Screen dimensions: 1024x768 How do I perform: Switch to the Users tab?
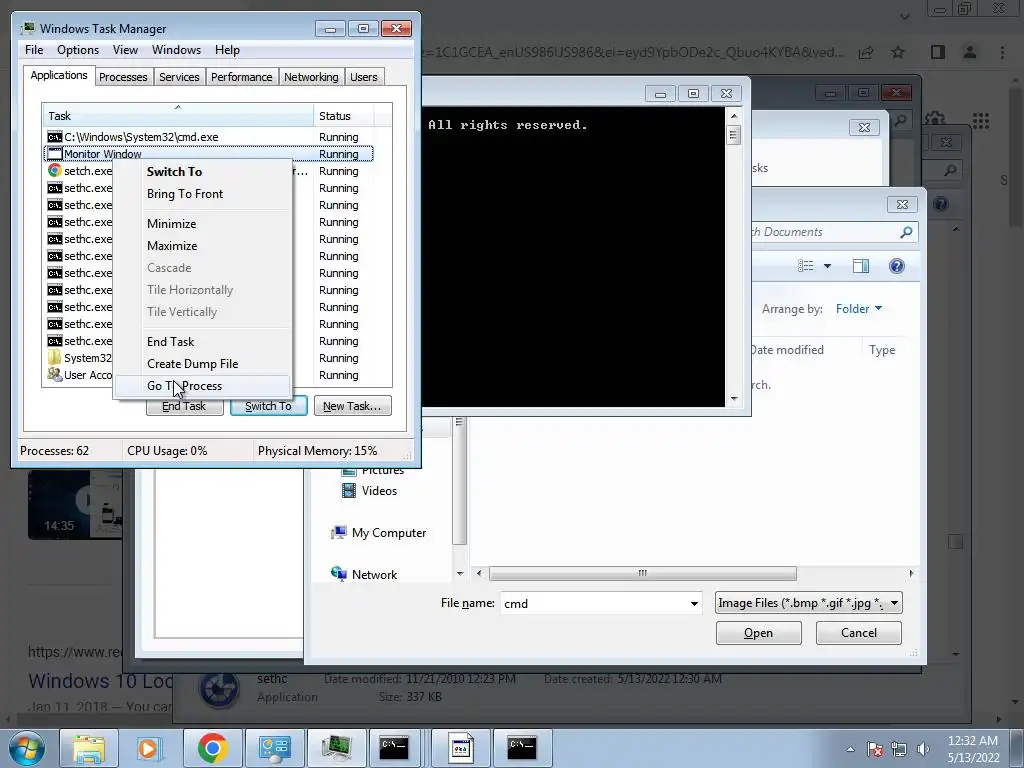tap(364, 77)
